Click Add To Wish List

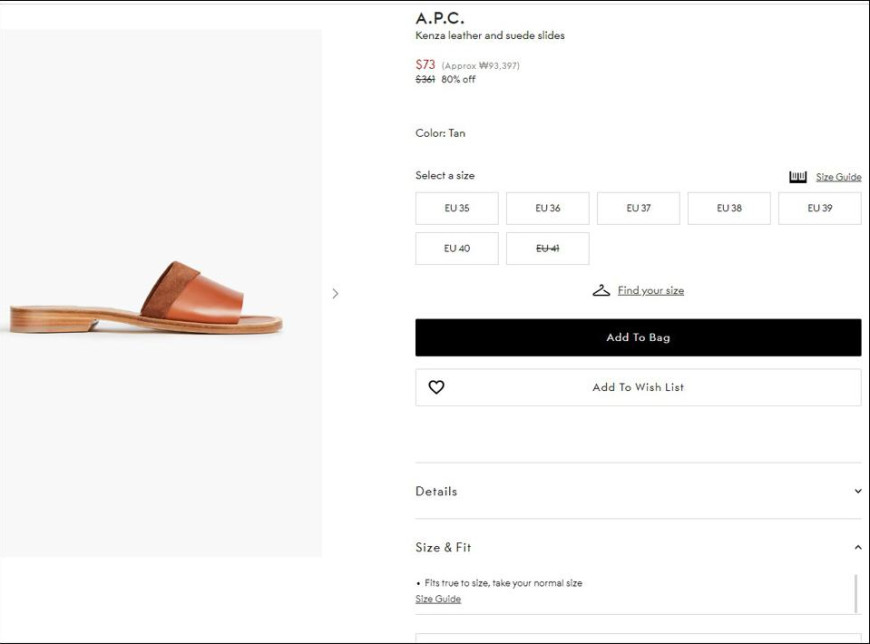pos(638,387)
